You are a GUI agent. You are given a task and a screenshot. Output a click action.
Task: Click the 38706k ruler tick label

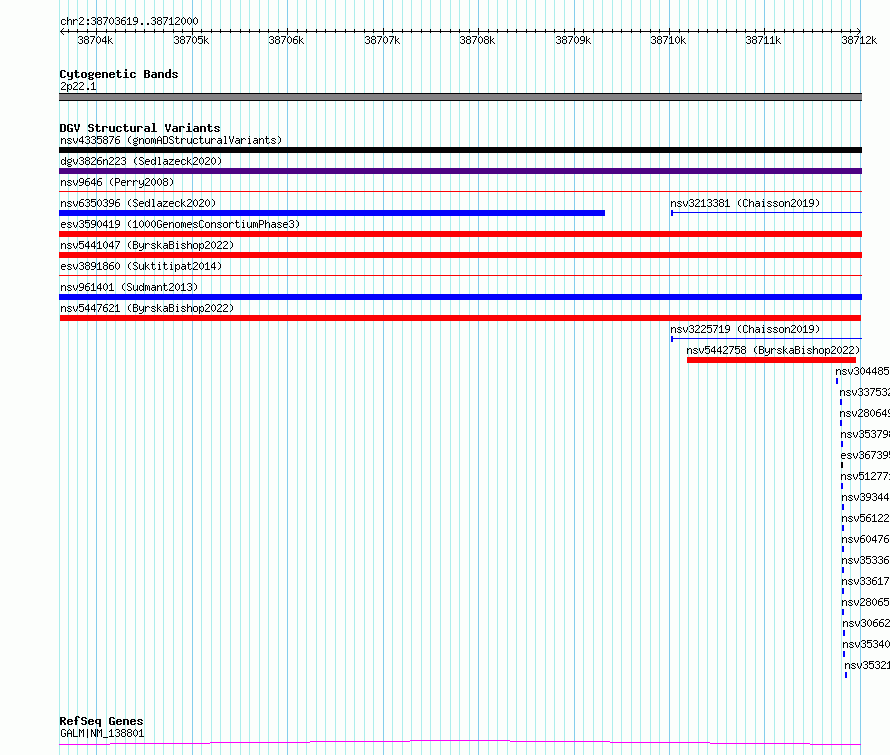click(x=286, y=40)
